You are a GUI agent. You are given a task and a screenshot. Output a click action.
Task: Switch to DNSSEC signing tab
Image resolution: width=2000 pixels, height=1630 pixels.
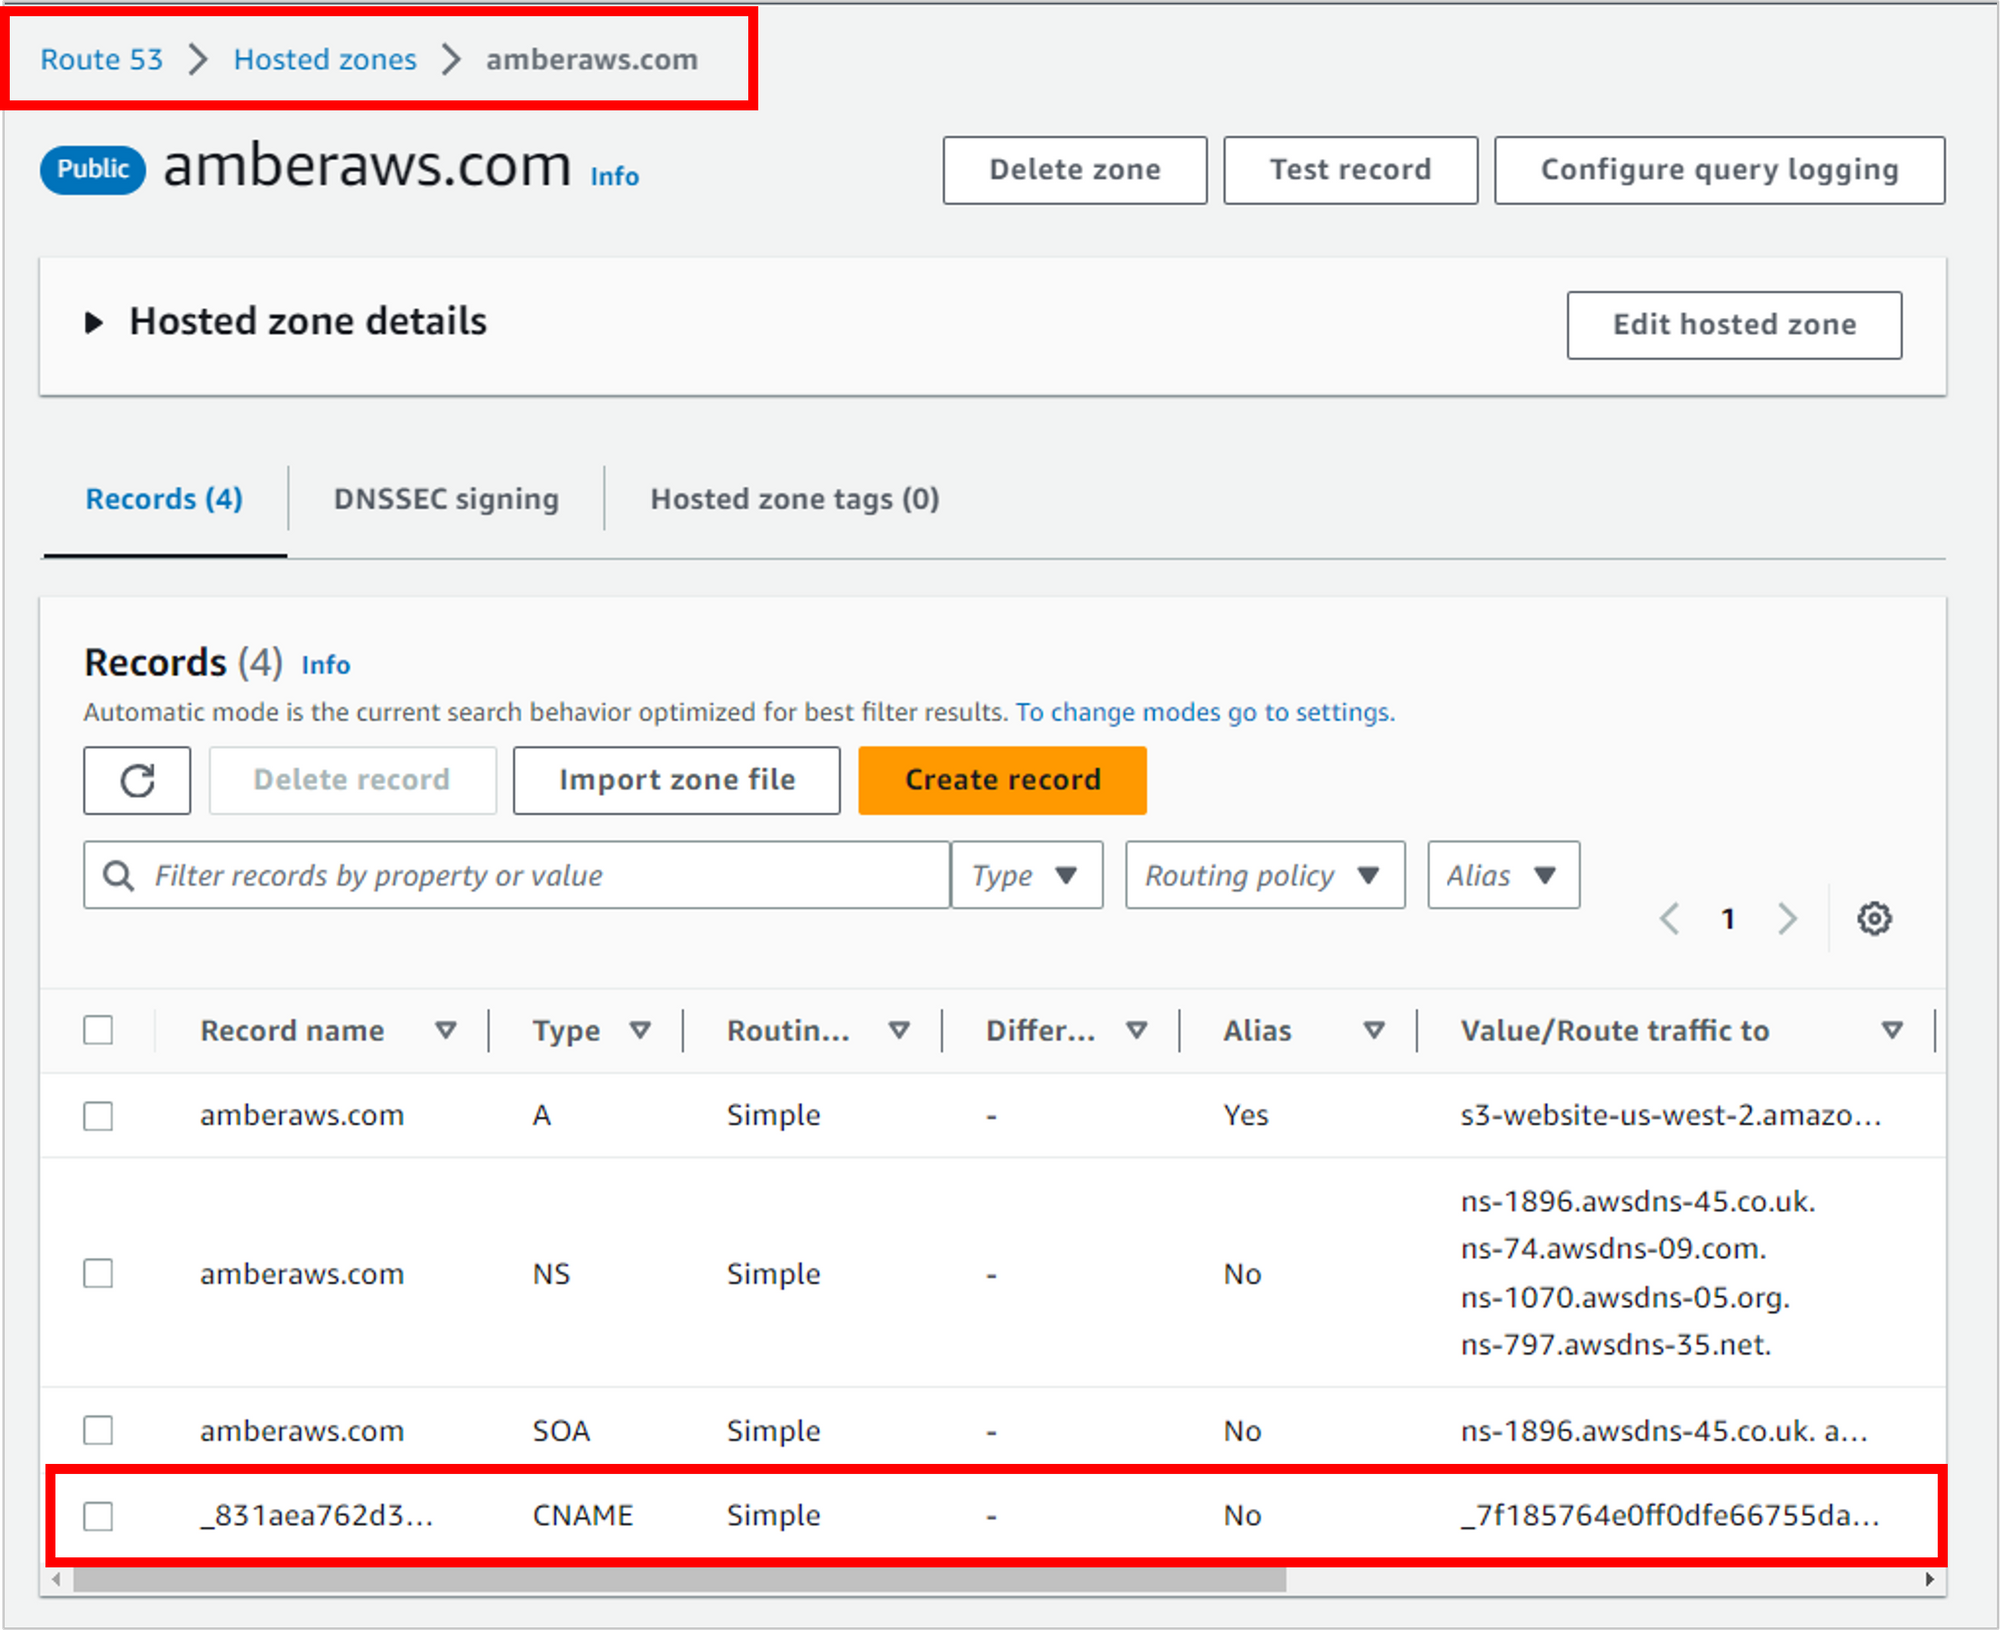coord(446,498)
